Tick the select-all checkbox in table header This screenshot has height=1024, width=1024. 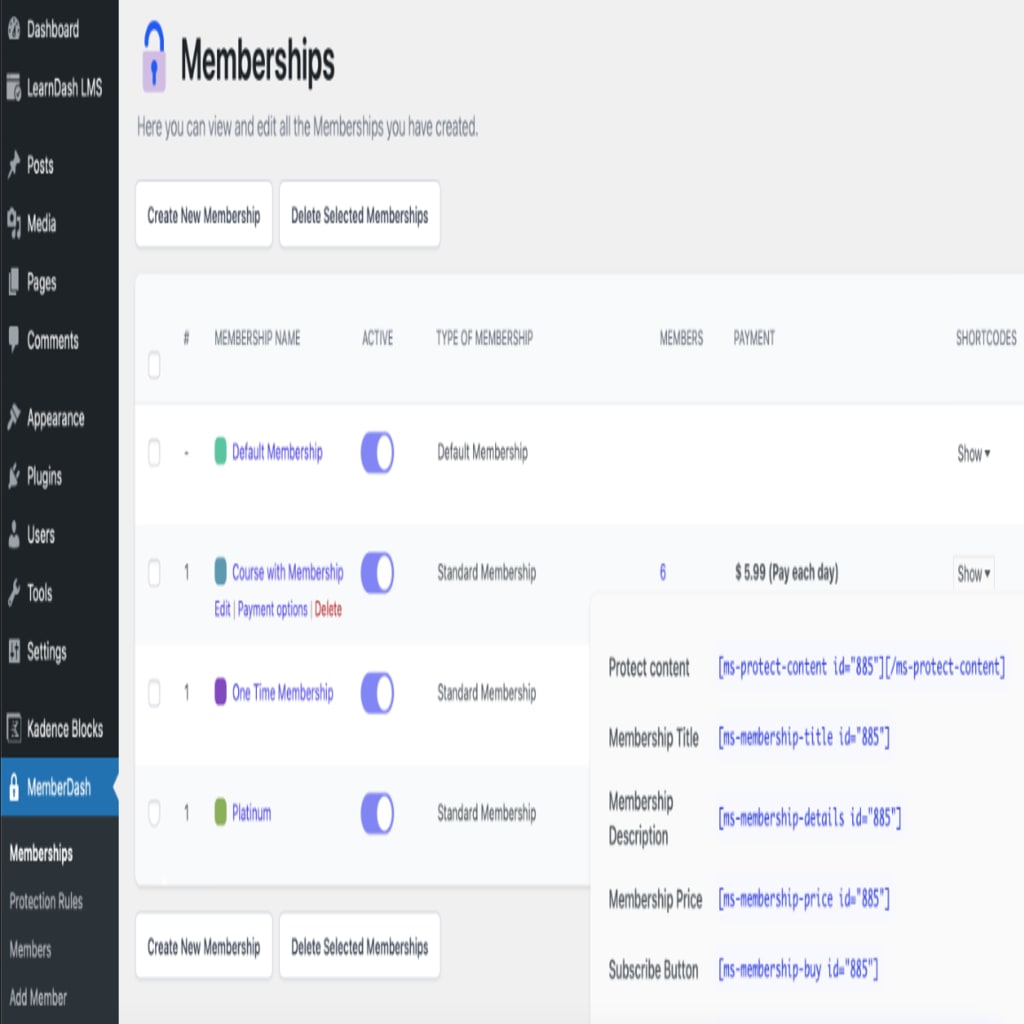(154, 365)
